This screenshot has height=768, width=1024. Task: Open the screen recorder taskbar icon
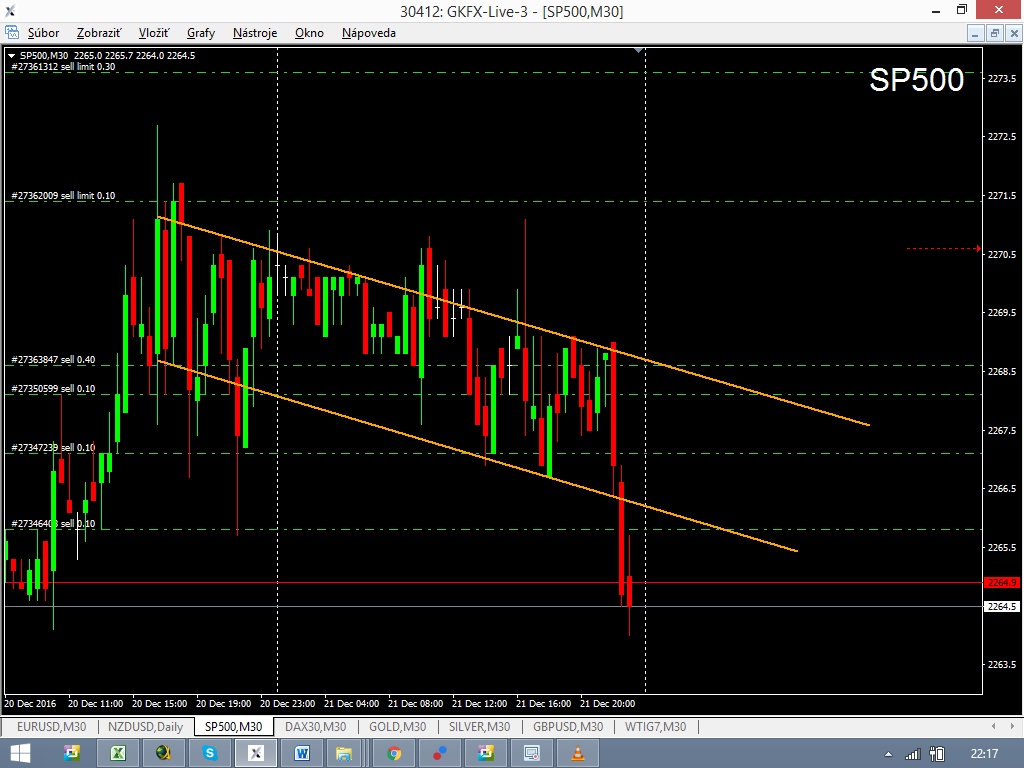pyautogui.click(x=532, y=754)
